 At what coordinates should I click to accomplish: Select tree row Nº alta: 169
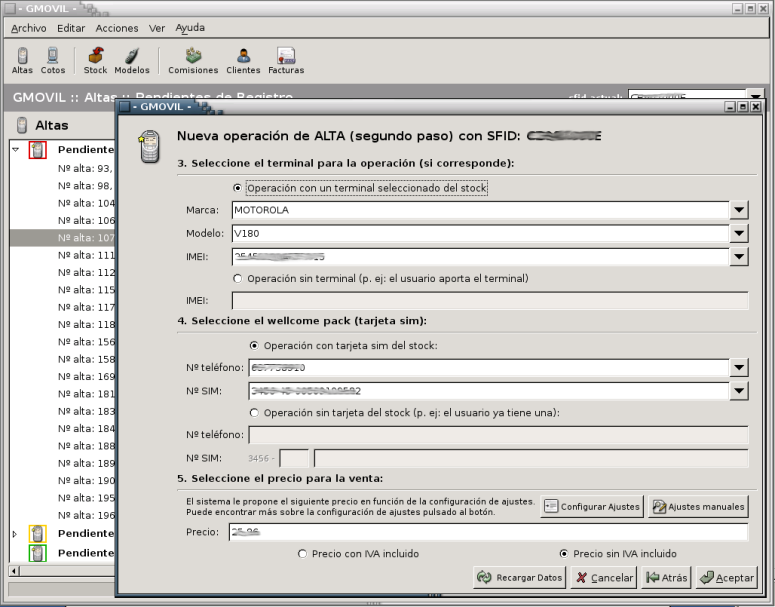pyautogui.click(x=86, y=376)
